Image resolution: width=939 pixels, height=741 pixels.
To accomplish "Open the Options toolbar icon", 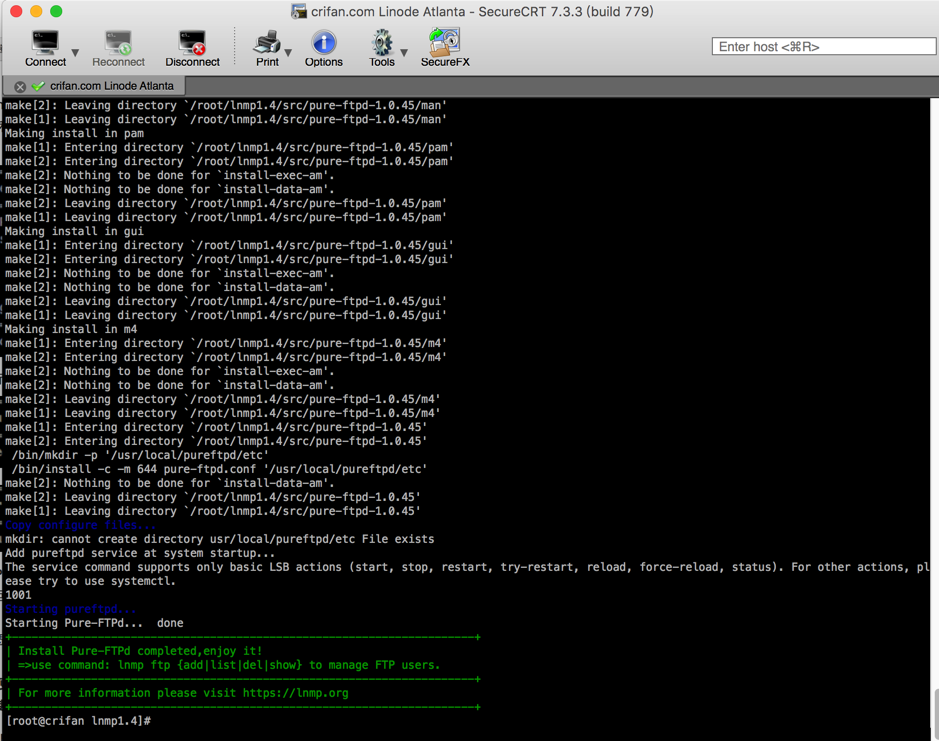I will 323,48.
